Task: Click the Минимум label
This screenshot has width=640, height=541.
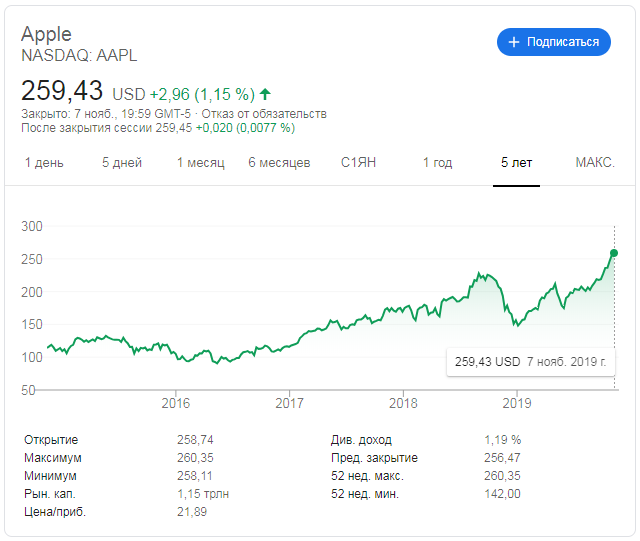Action: pos(50,476)
